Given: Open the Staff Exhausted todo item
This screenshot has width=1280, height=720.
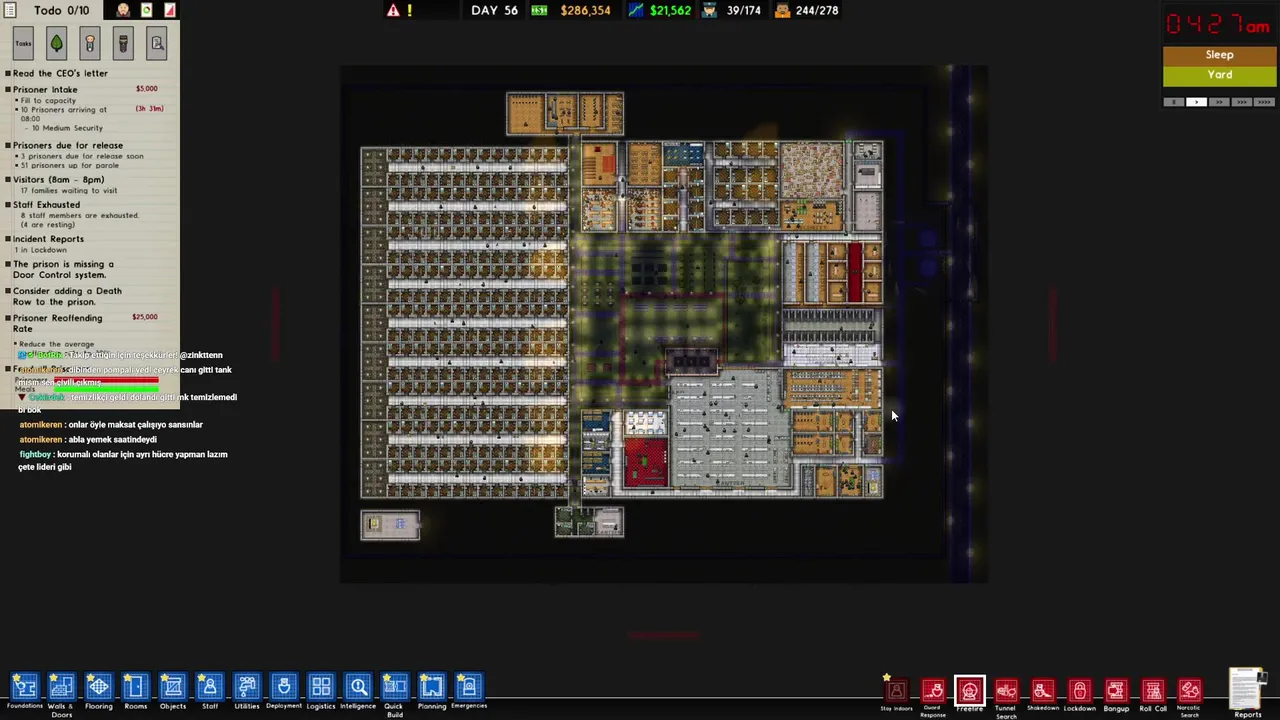Looking at the screenshot, I should coord(46,205).
